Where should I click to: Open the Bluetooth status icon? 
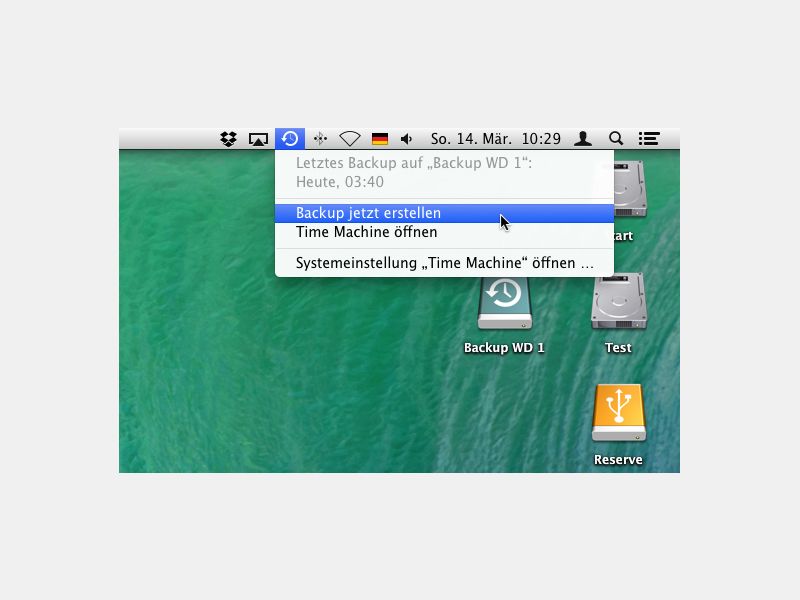pyautogui.click(x=320, y=139)
